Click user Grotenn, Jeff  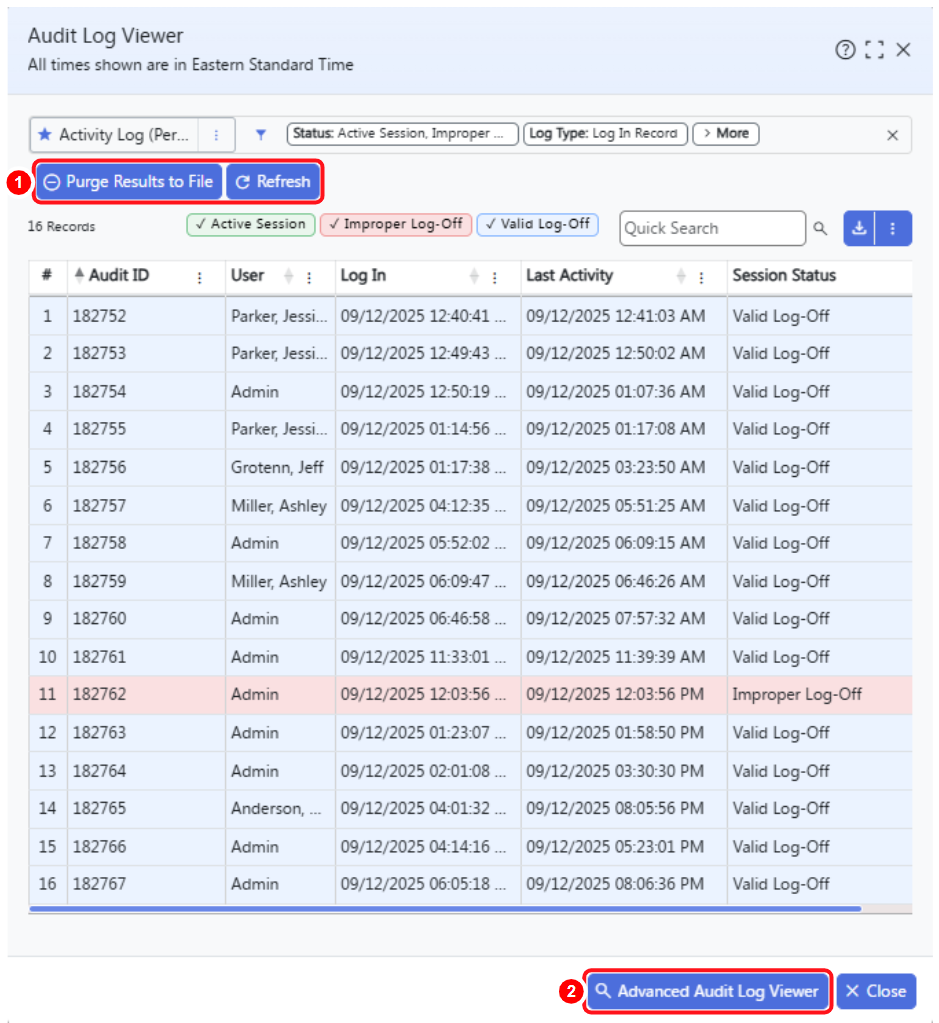tap(277, 468)
